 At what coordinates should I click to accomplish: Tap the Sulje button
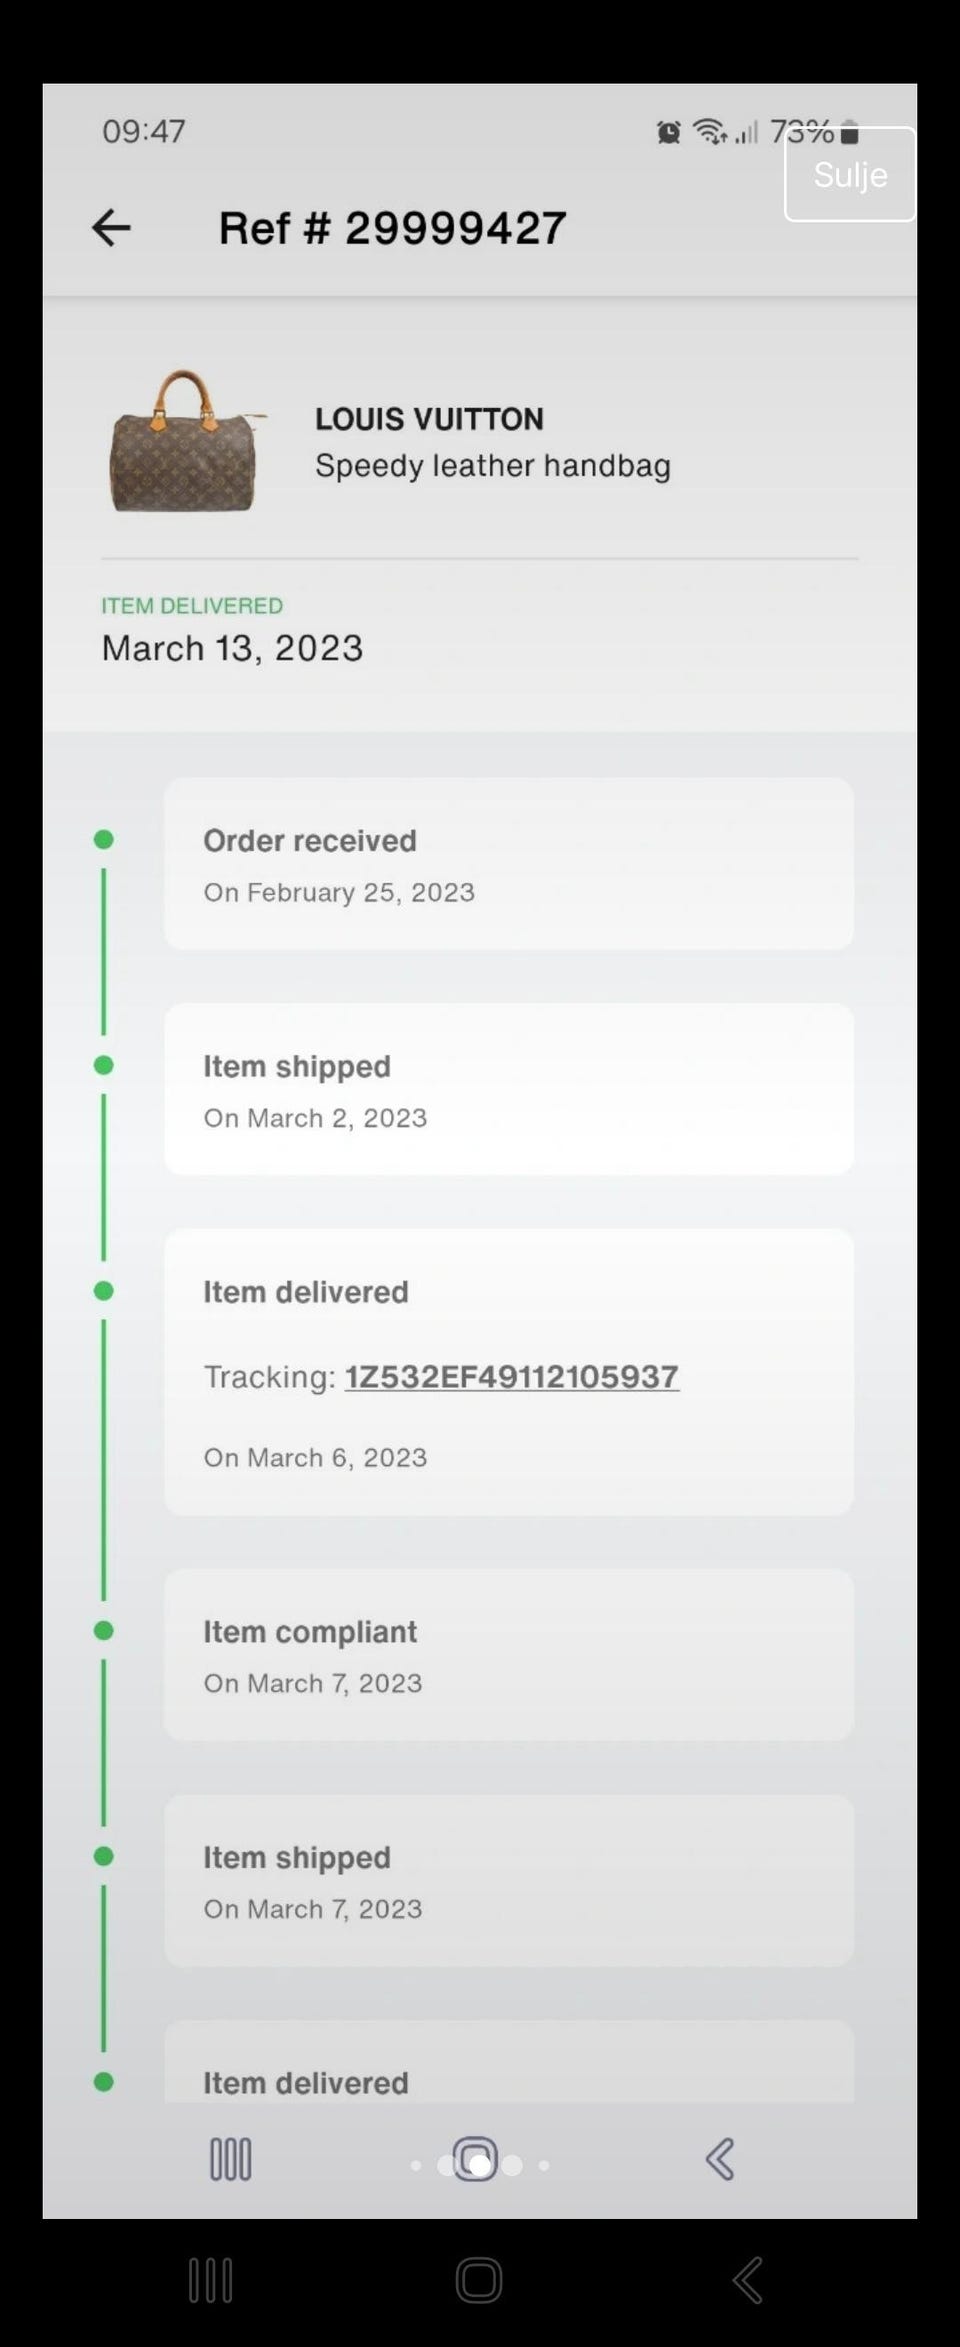click(x=849, y=175)
